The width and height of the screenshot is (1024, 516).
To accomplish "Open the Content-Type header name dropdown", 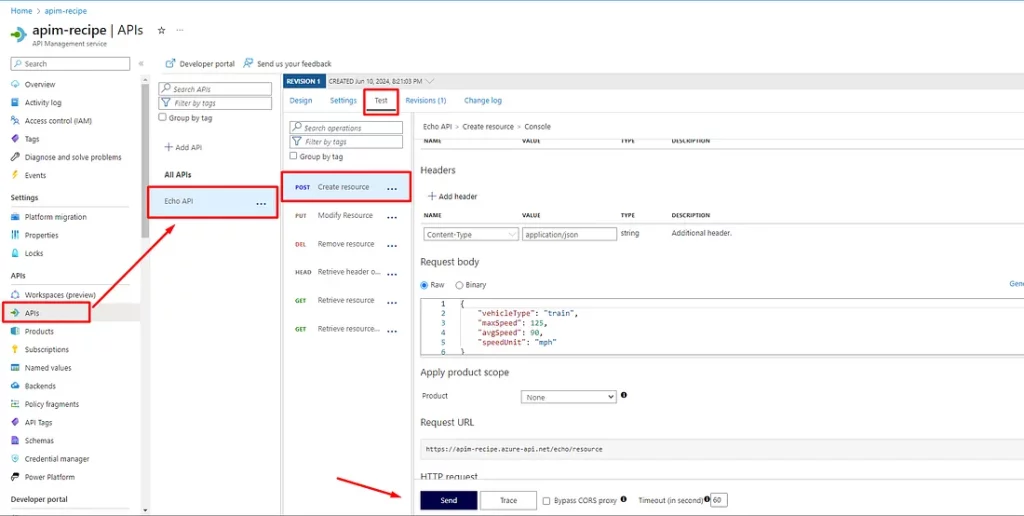I will (471, 234).
